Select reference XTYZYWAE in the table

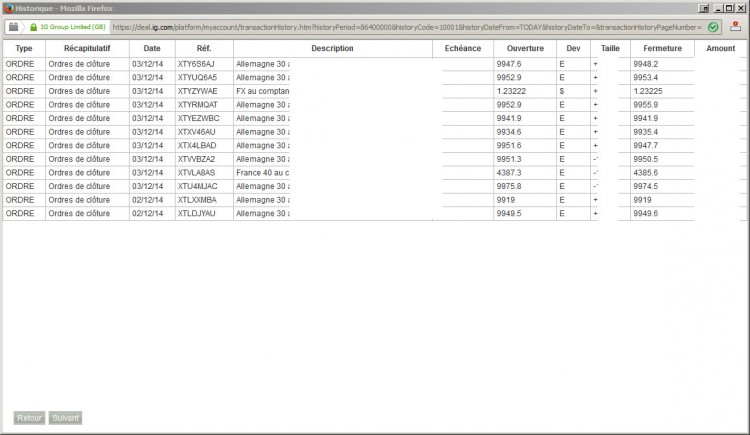click(198, 91)
